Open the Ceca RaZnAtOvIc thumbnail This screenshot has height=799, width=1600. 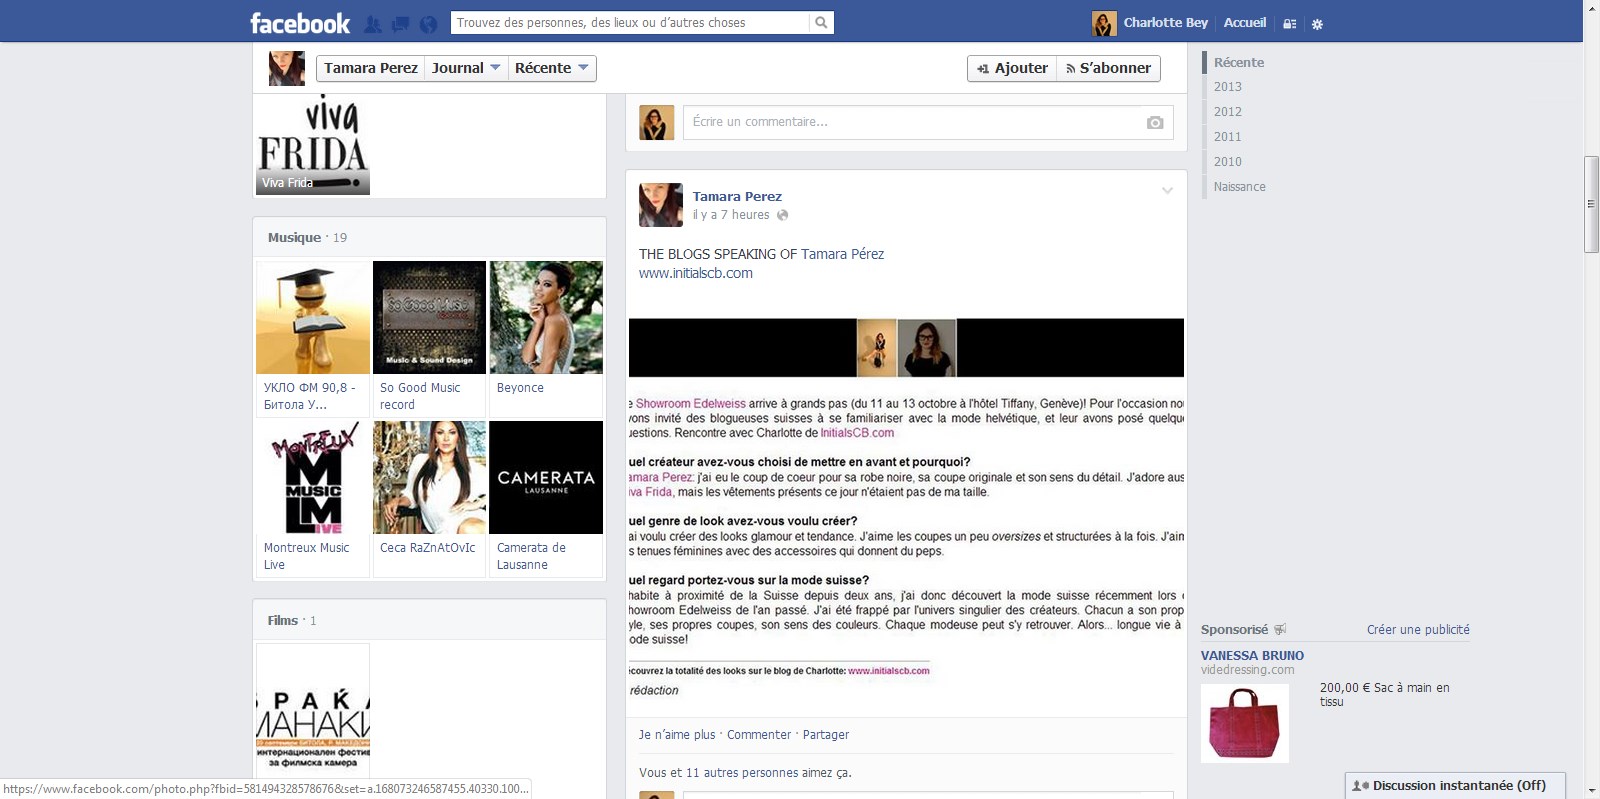(x=429, y=477)
